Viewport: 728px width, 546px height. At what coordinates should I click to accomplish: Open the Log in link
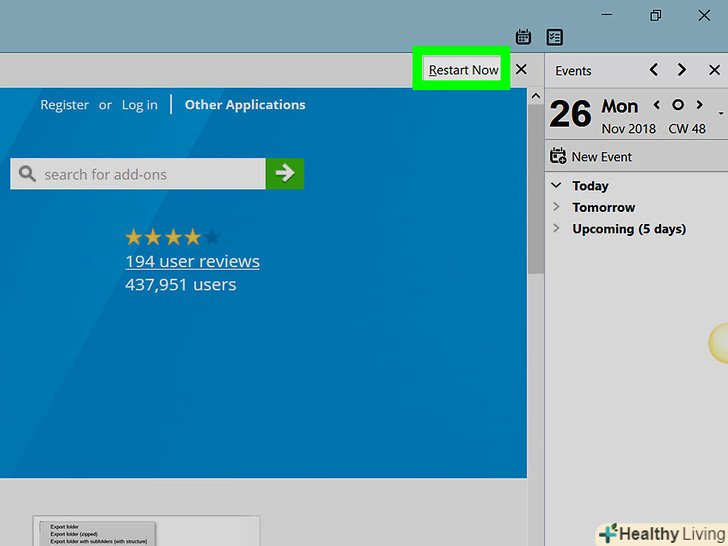[x=139, y=105]
